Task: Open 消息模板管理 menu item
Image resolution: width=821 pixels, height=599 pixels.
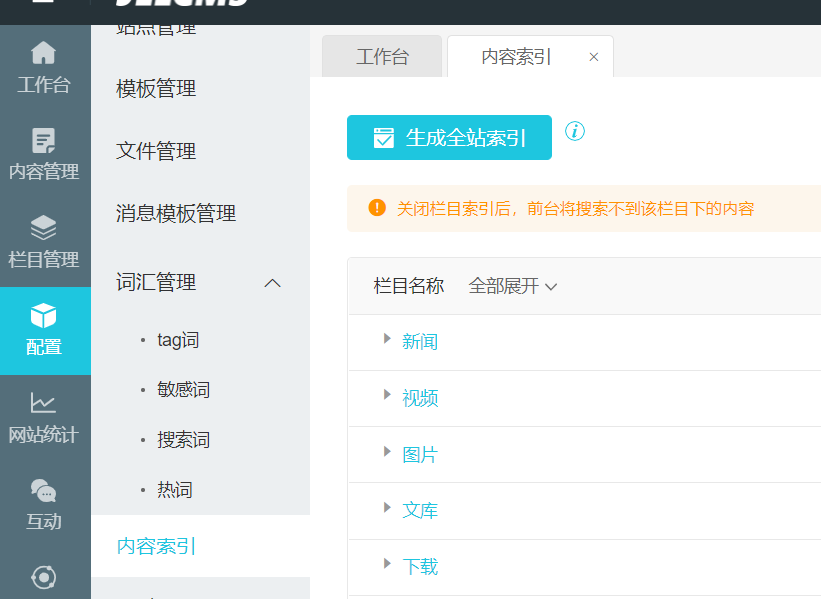Action: pos(176,213)
